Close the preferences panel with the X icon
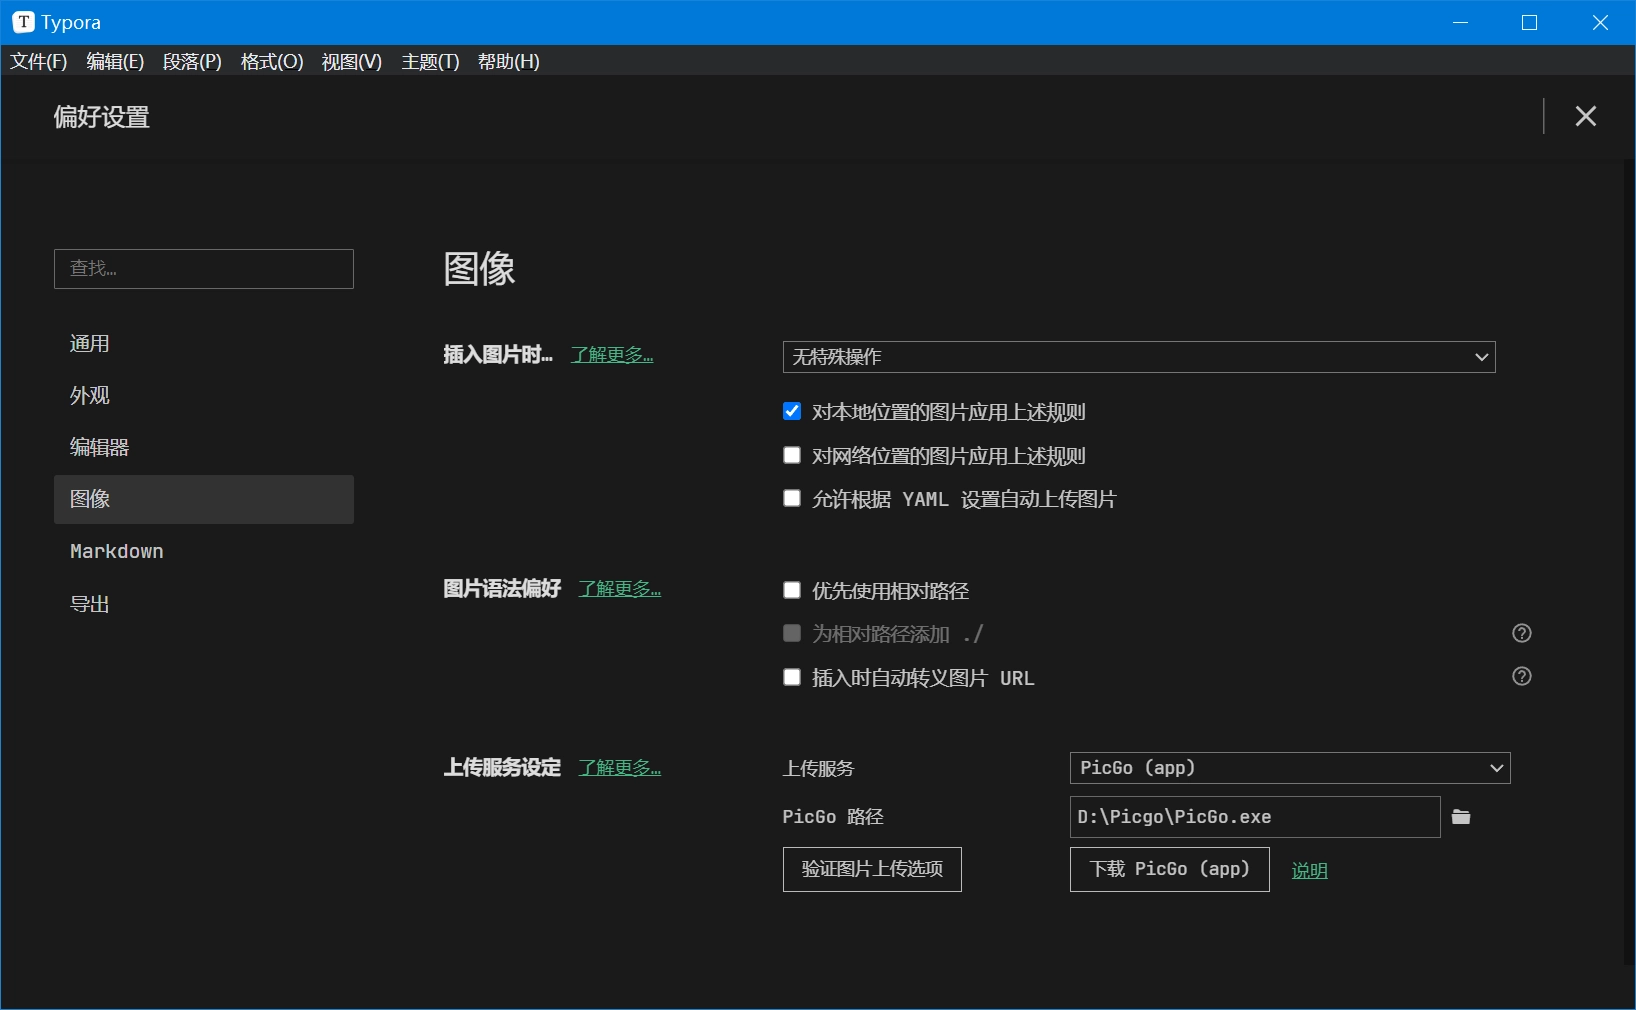Image resolution: width=1636 pixels, height=1010 pixels. (1585, 116)
